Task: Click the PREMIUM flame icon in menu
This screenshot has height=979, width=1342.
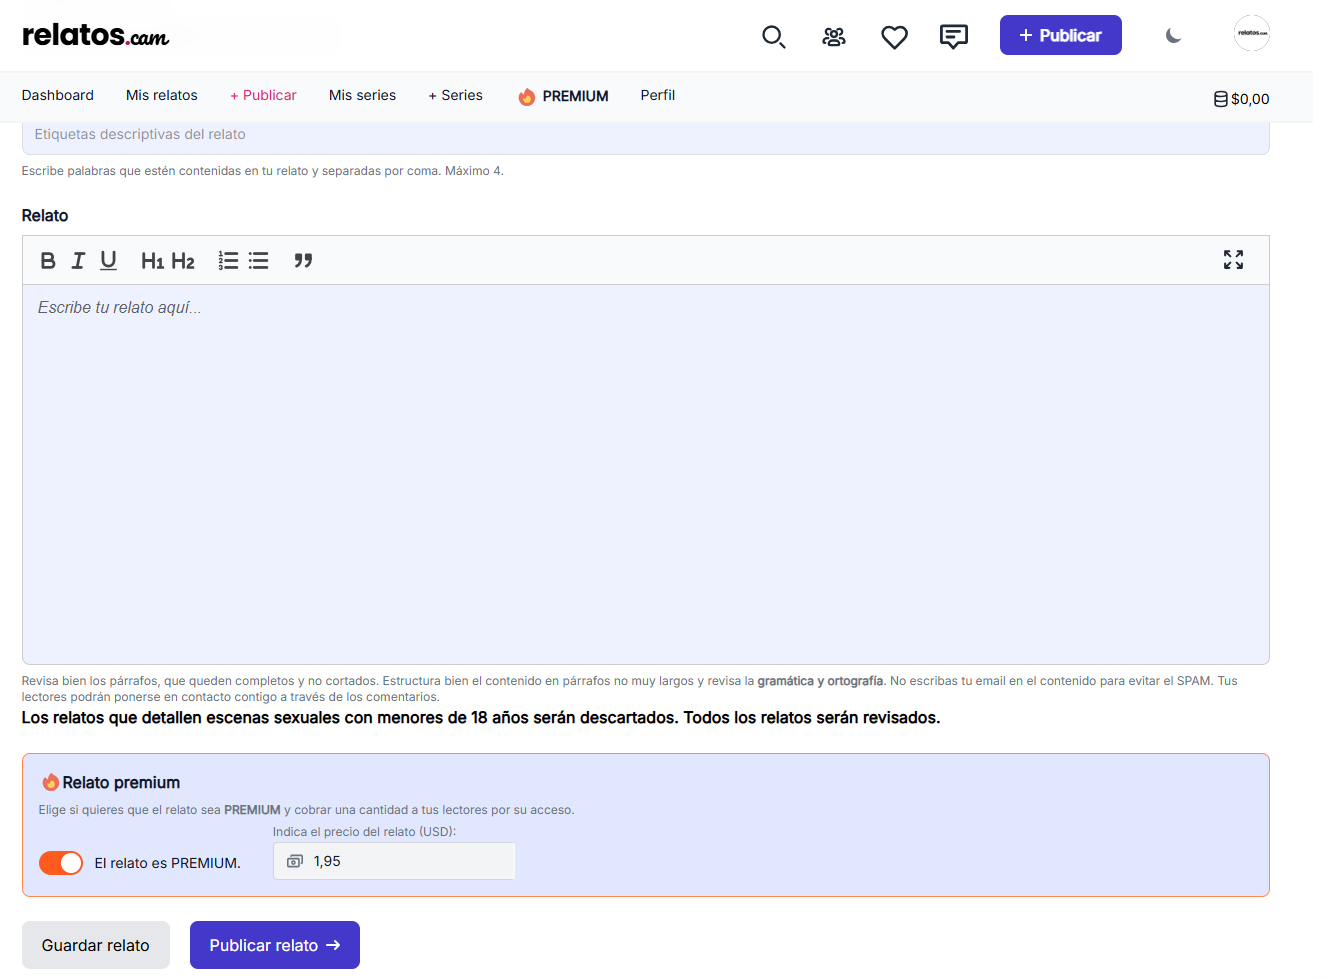Action: (x=526, y=96)
